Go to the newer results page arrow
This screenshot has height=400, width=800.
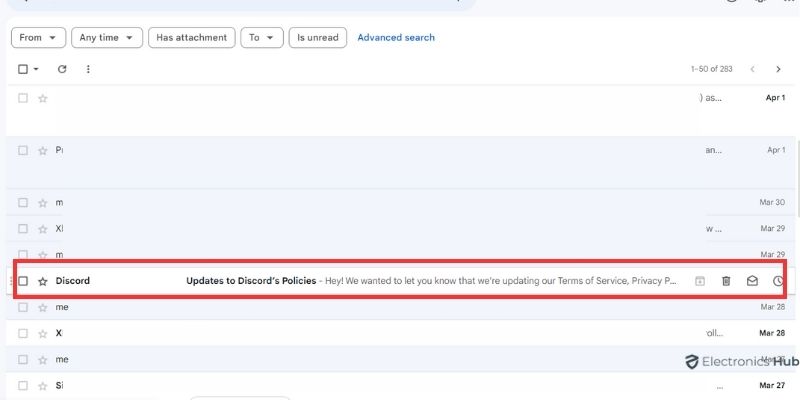752,69
